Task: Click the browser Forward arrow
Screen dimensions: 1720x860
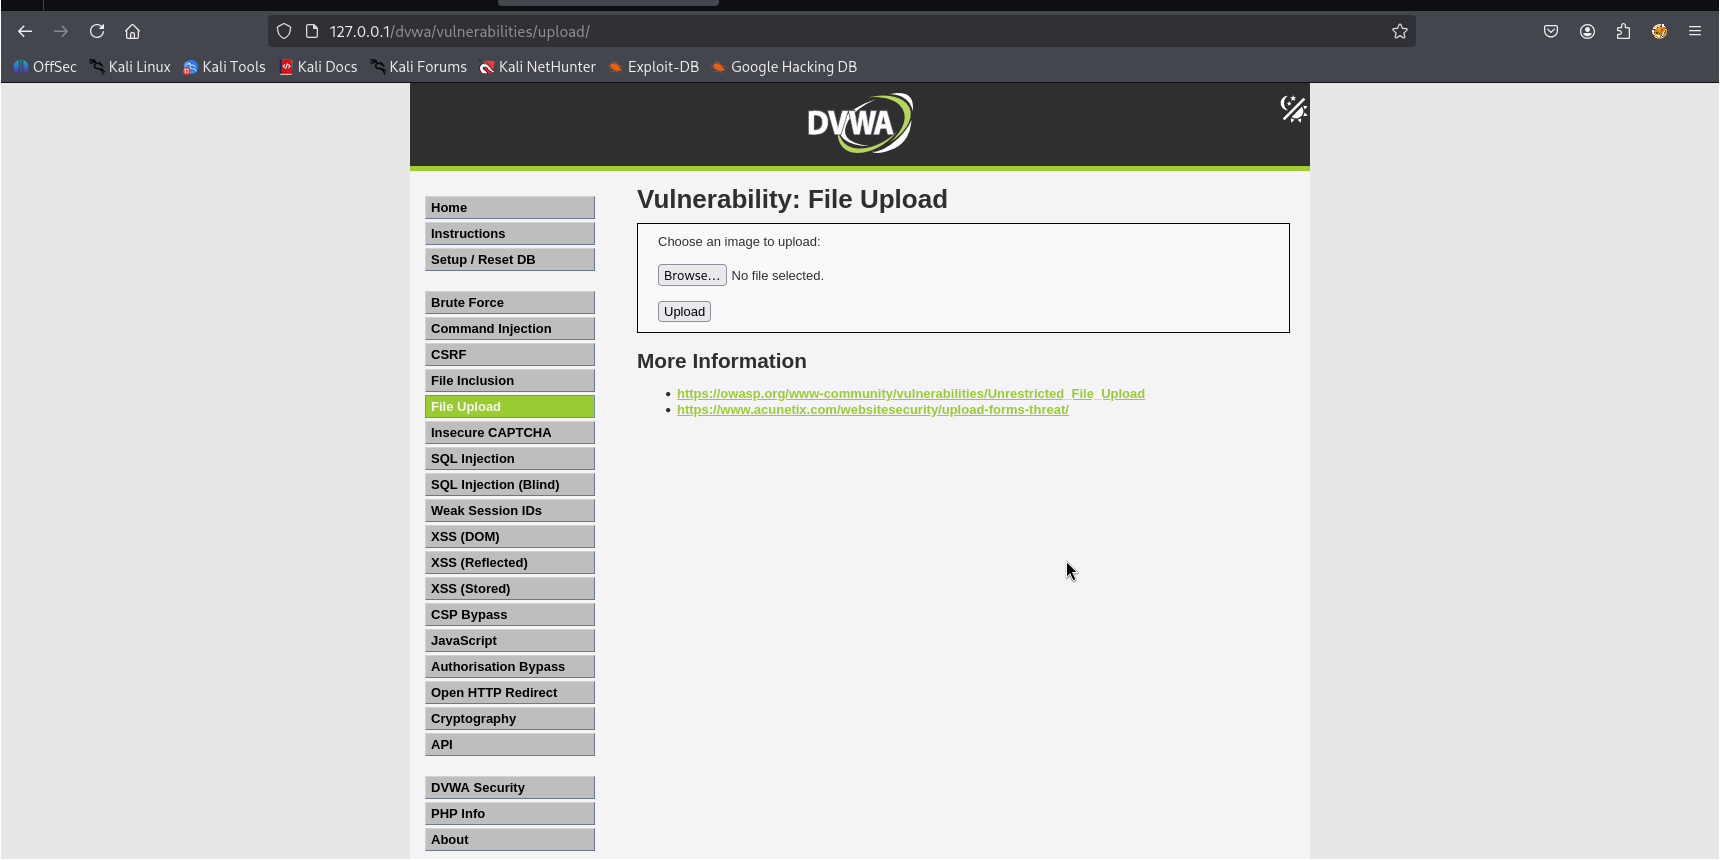Action: coord(61,31)
